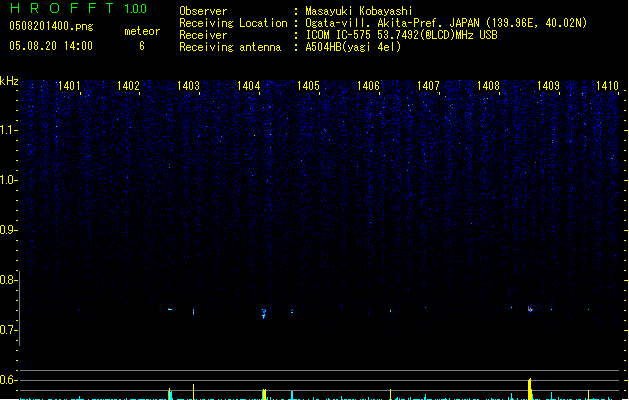Screen dimensions: 629x400
Task: Click the yellow intensity spike just after 1403
Action: pos(193,392)
